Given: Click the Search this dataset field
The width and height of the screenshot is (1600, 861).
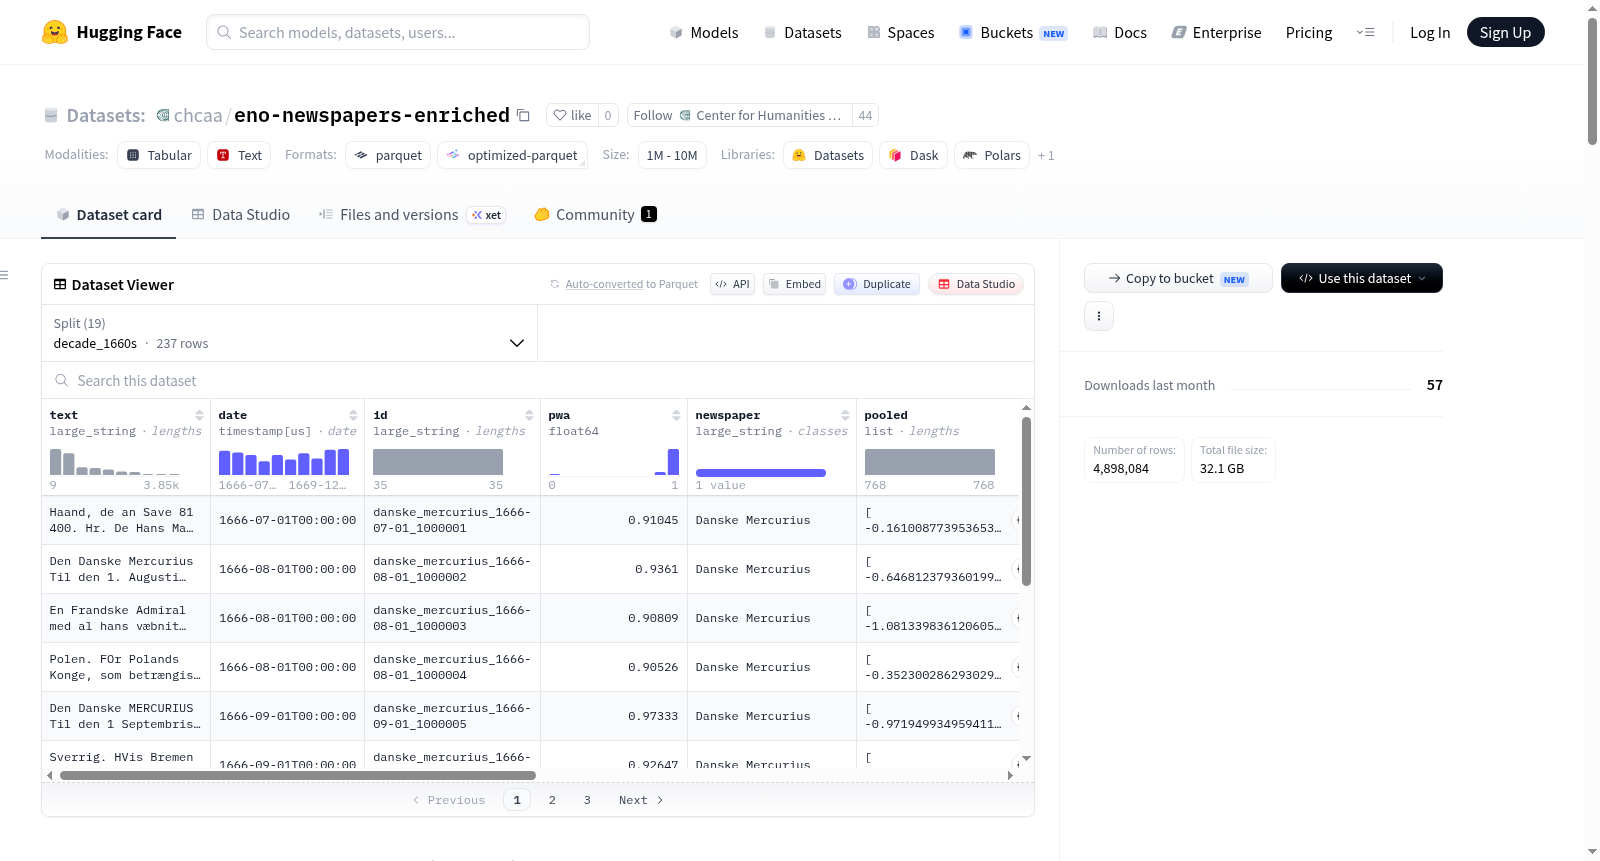Looking at the screenshot, I should click(x=538, y=381).
